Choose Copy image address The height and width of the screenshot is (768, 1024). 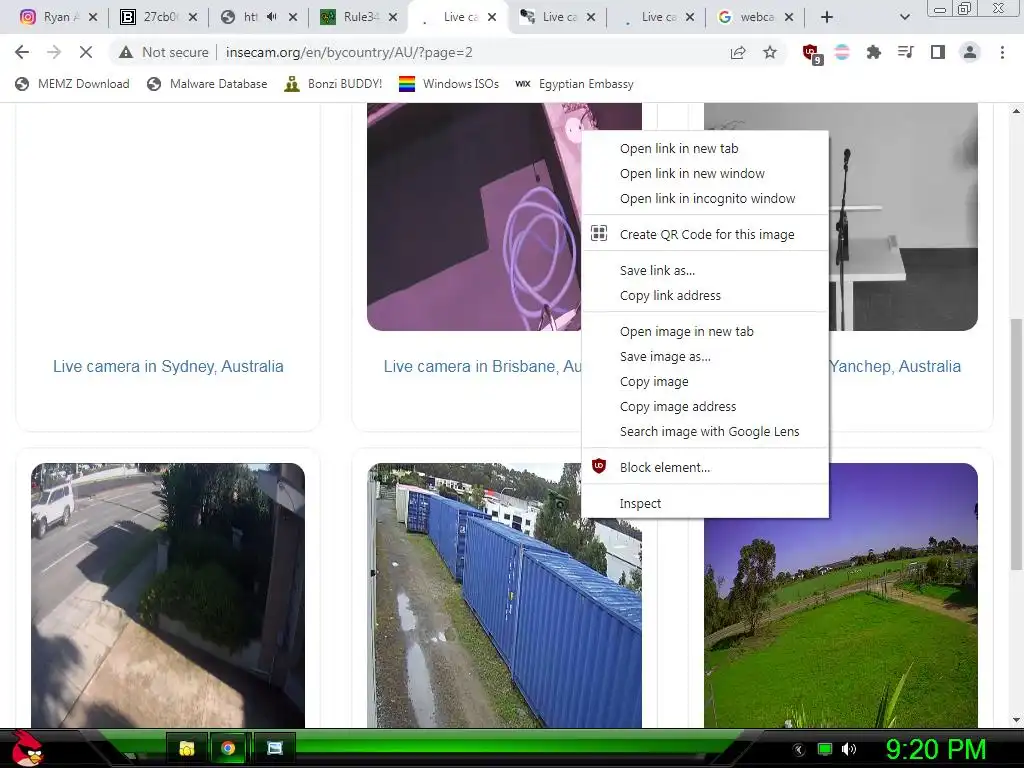tap(705, 406)
